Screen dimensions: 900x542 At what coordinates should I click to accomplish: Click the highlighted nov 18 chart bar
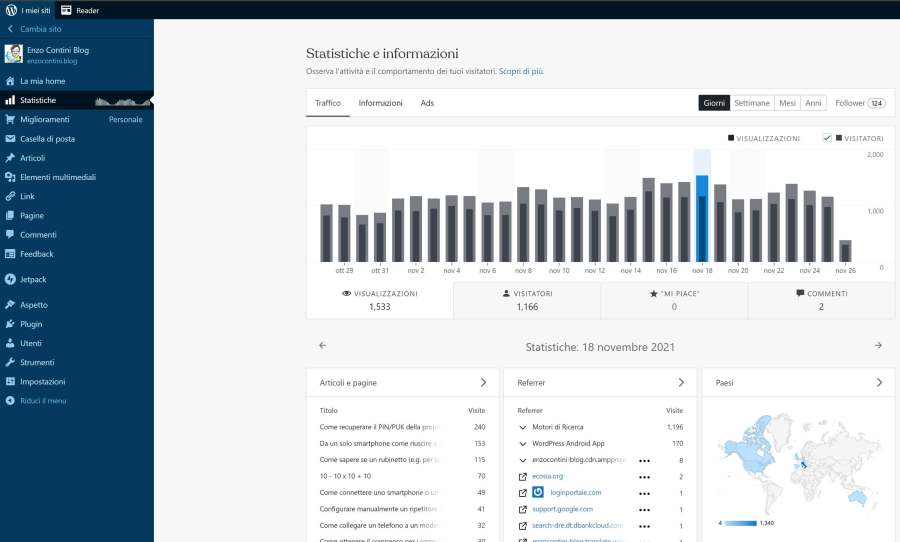pyautogui.click(x=702, y=220)
